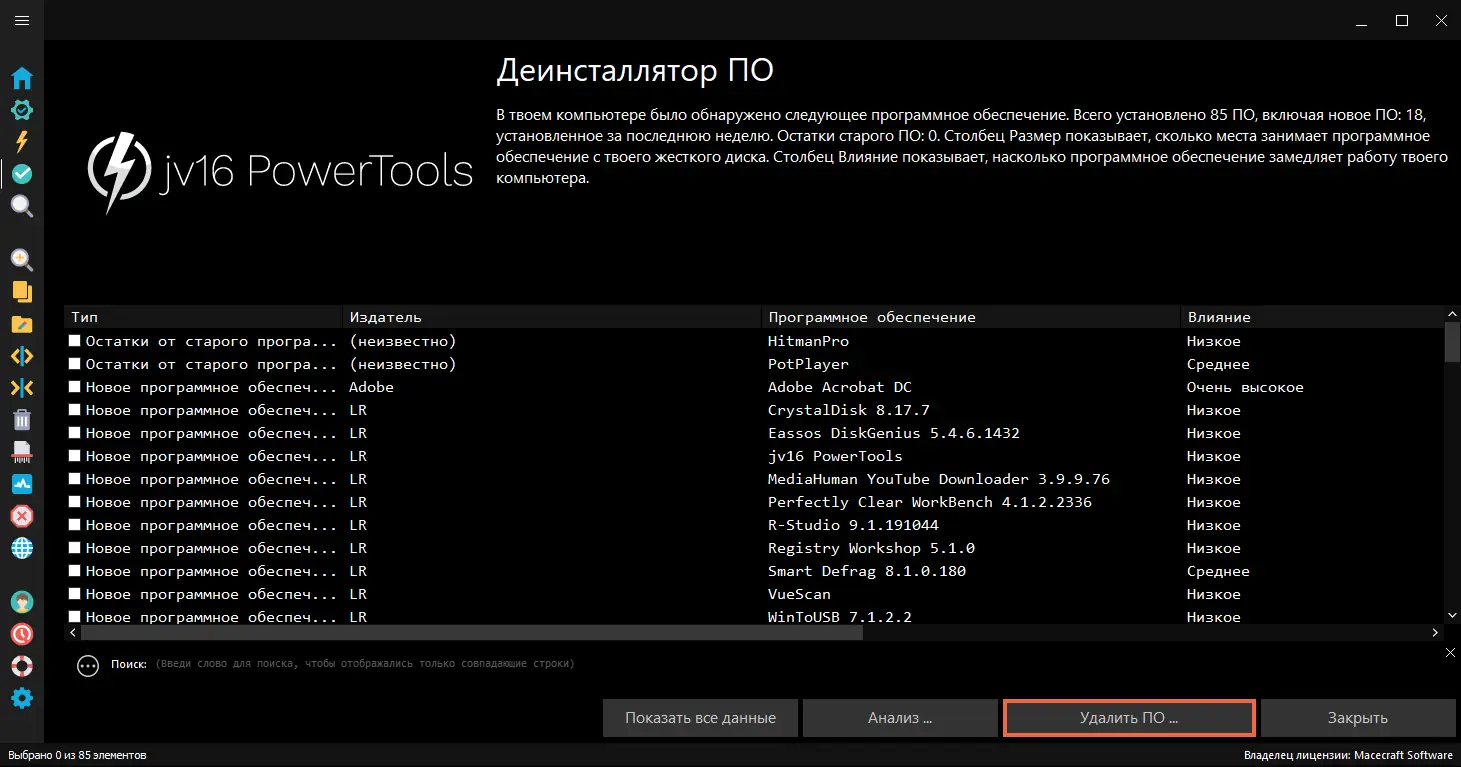Click the "Удалить ПО ..." button

(x=1129, y=718)
